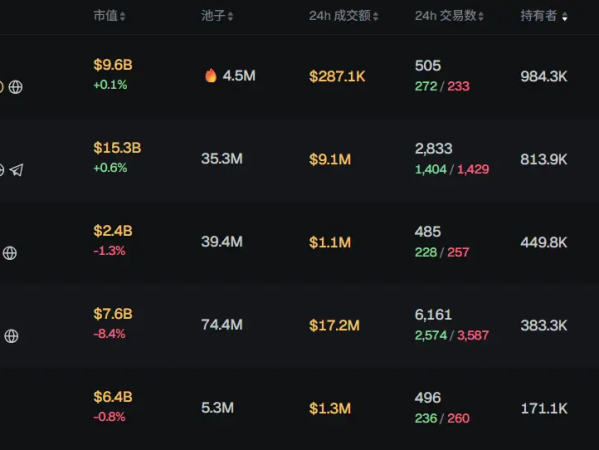Click holders value 984.3K
Viewport: 599px width, 450px height.
(x=544, y=76)
